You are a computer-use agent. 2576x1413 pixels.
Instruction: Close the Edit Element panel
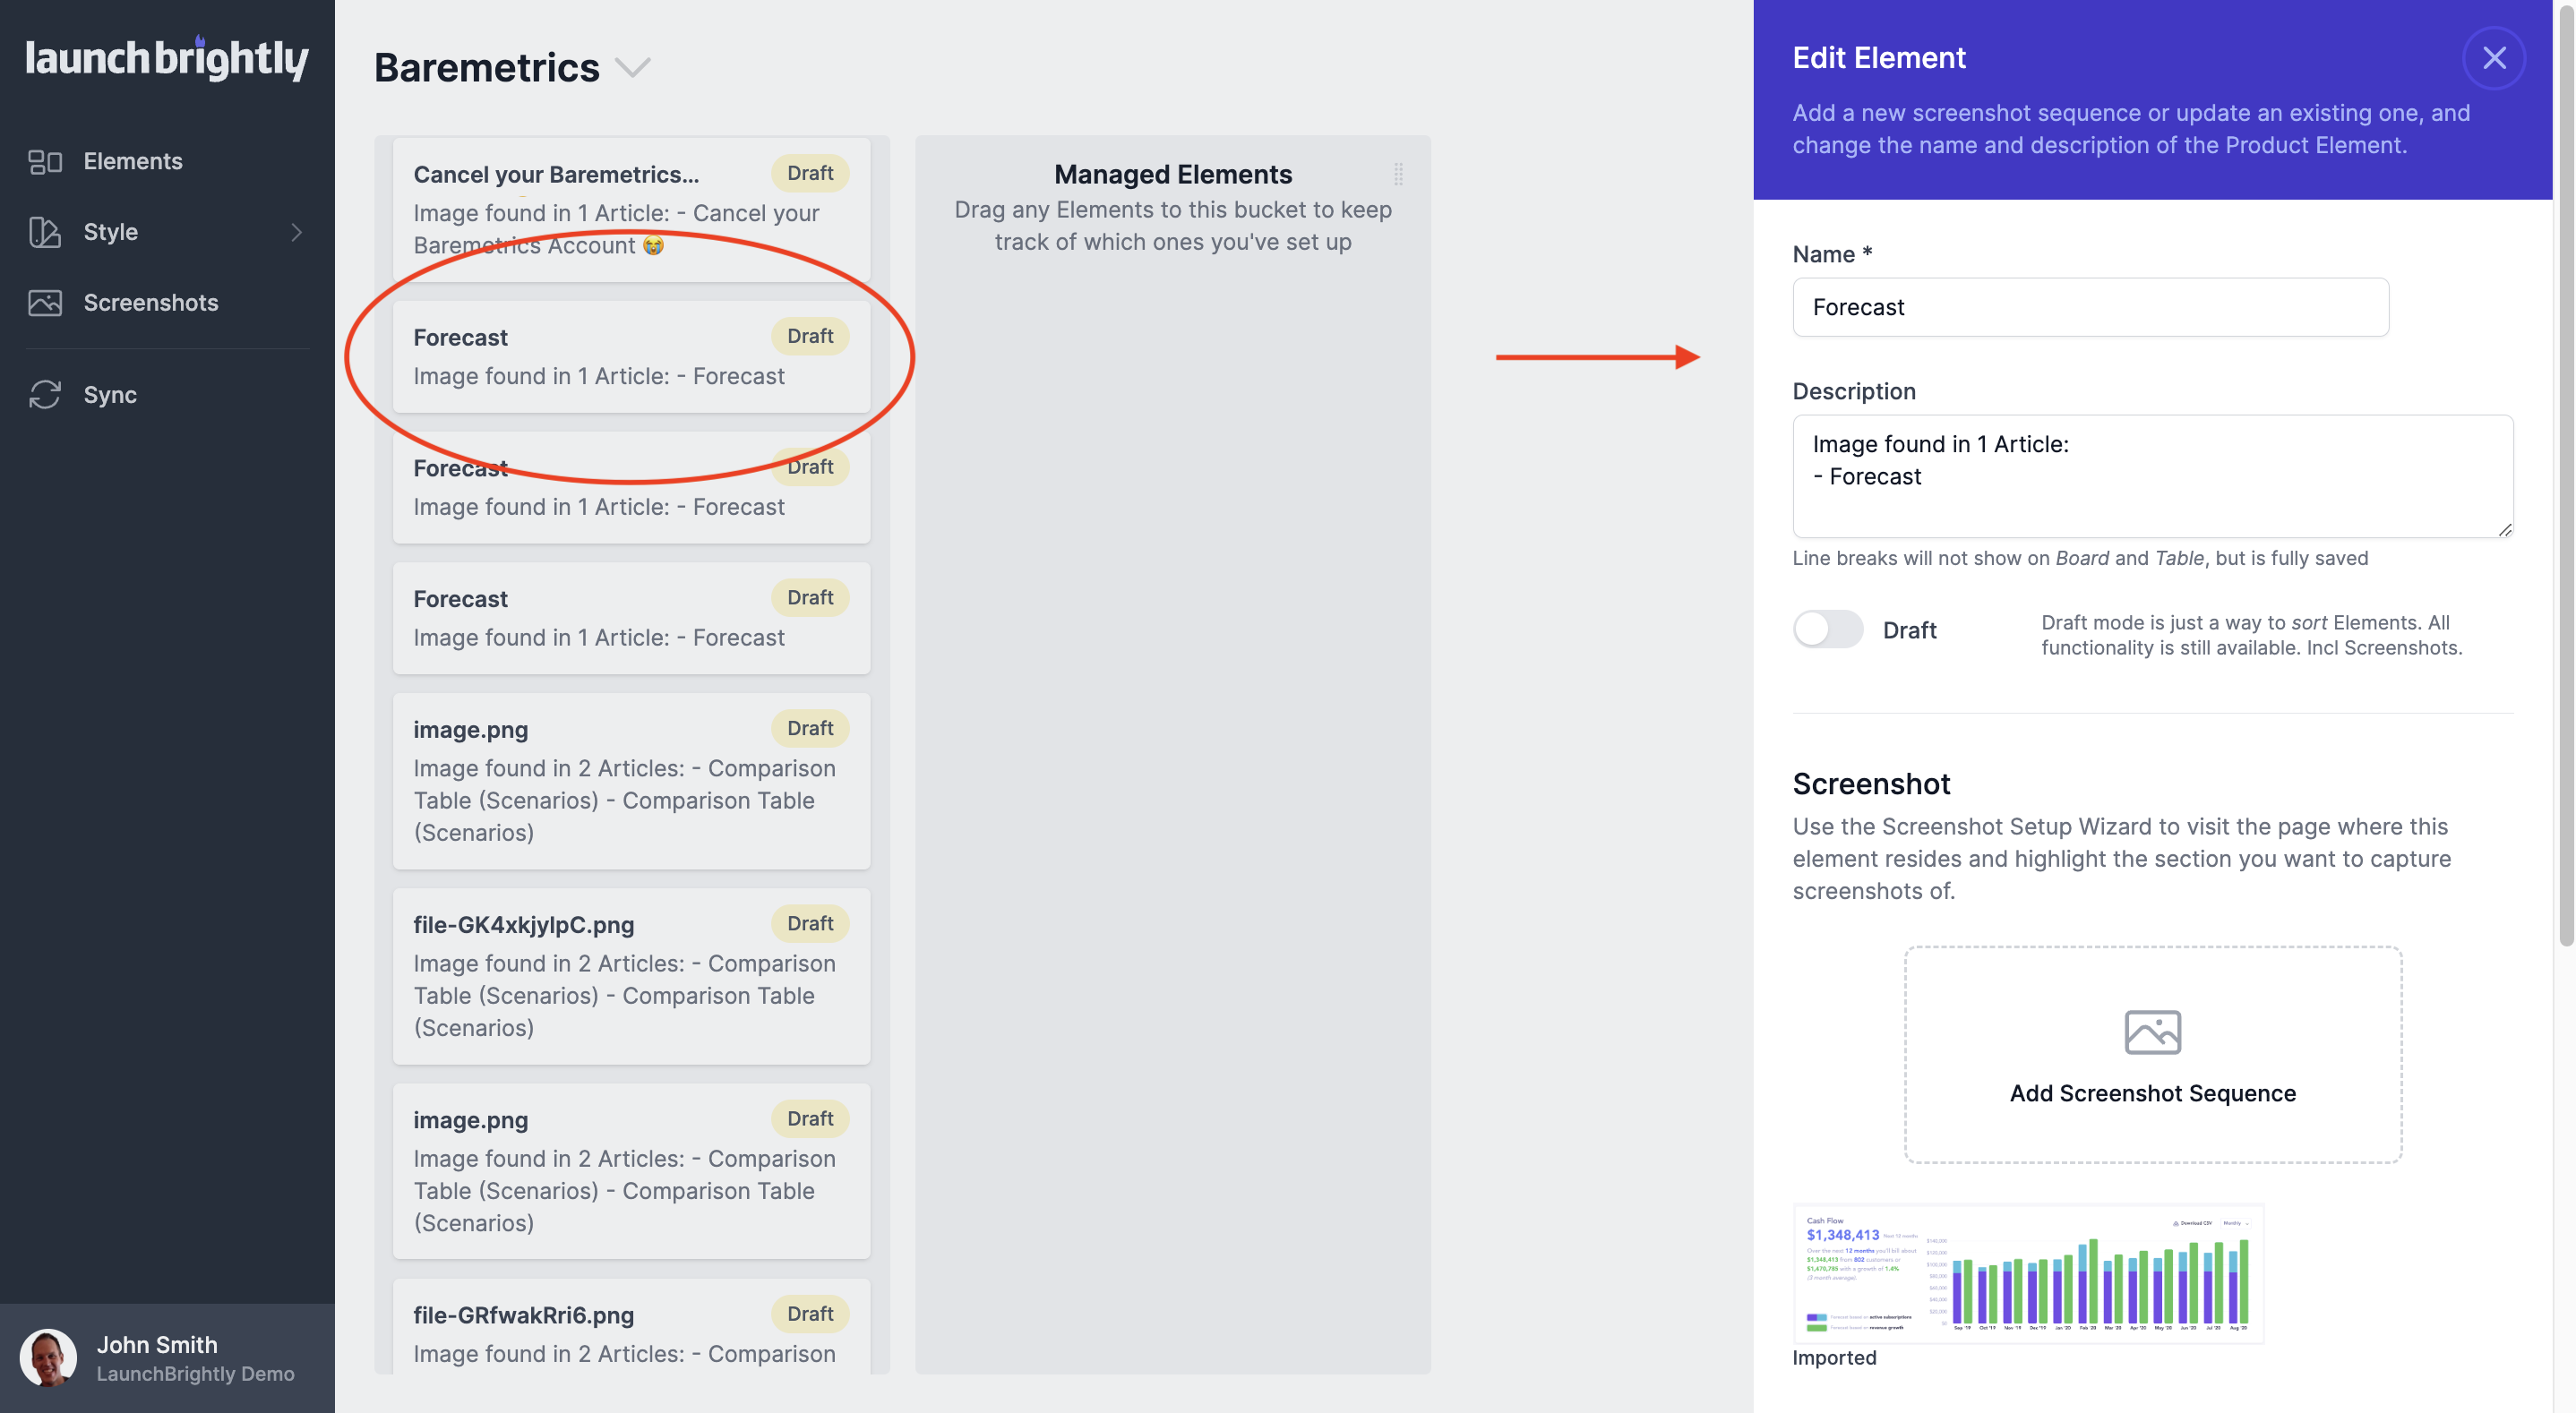pos(2494,57)
